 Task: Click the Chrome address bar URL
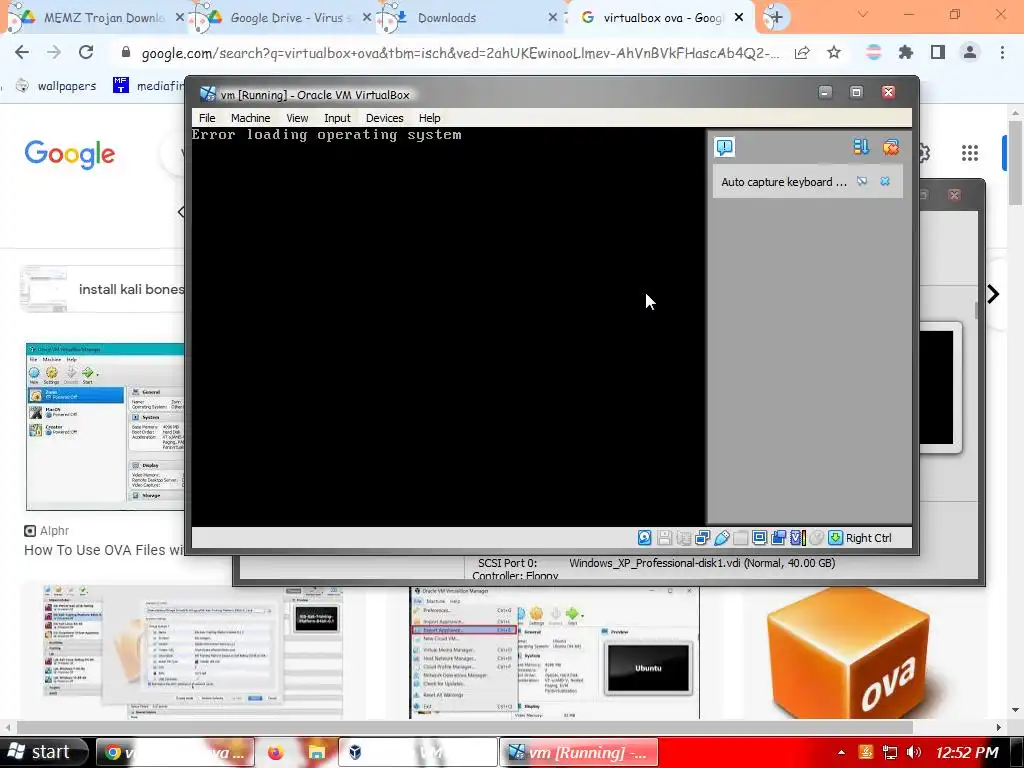[x=460, y=53]
